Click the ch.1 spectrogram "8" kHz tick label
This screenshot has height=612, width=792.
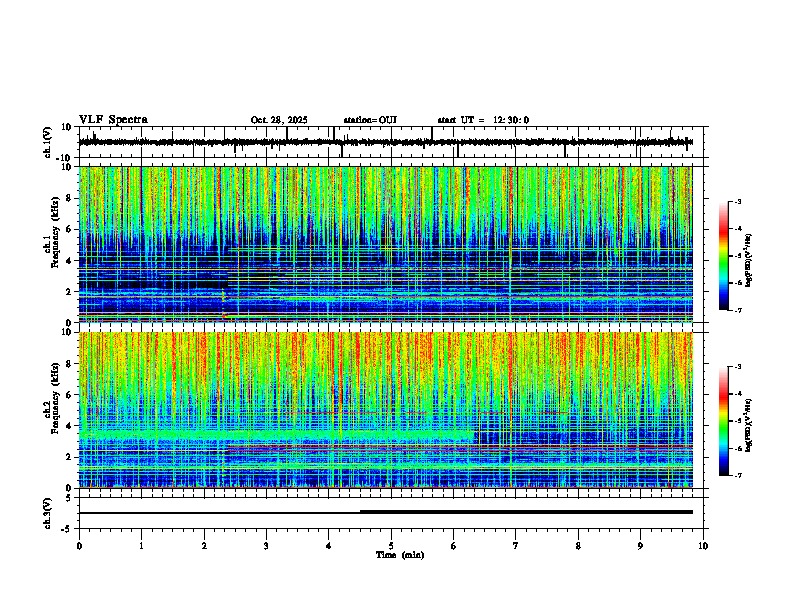point(69,198)
